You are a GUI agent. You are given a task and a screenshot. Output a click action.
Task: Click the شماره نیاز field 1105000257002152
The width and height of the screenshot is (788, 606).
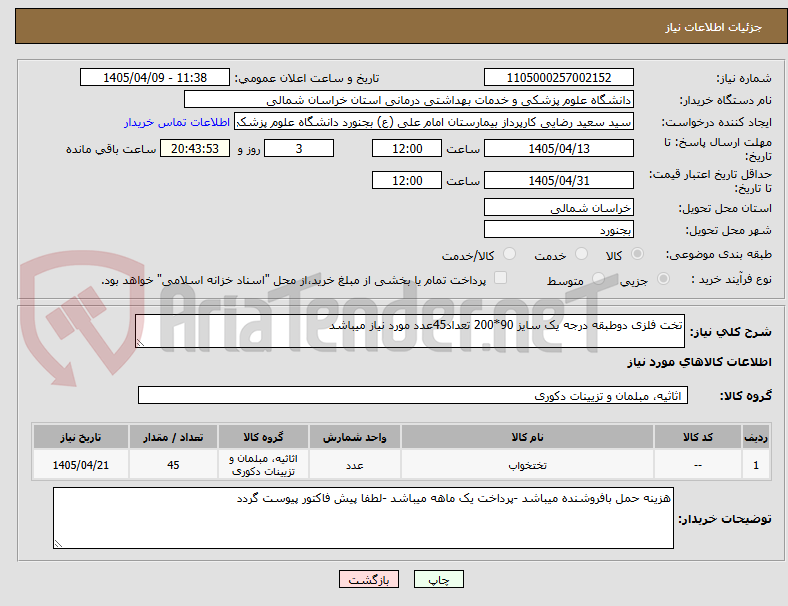click(558, 77)
